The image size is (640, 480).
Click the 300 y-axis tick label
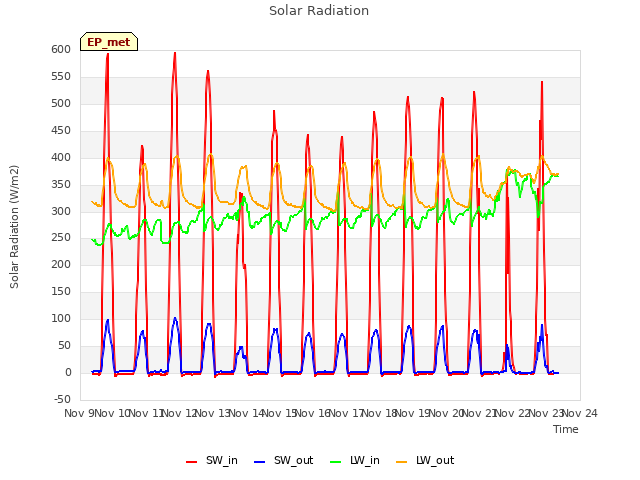[61, 211]
